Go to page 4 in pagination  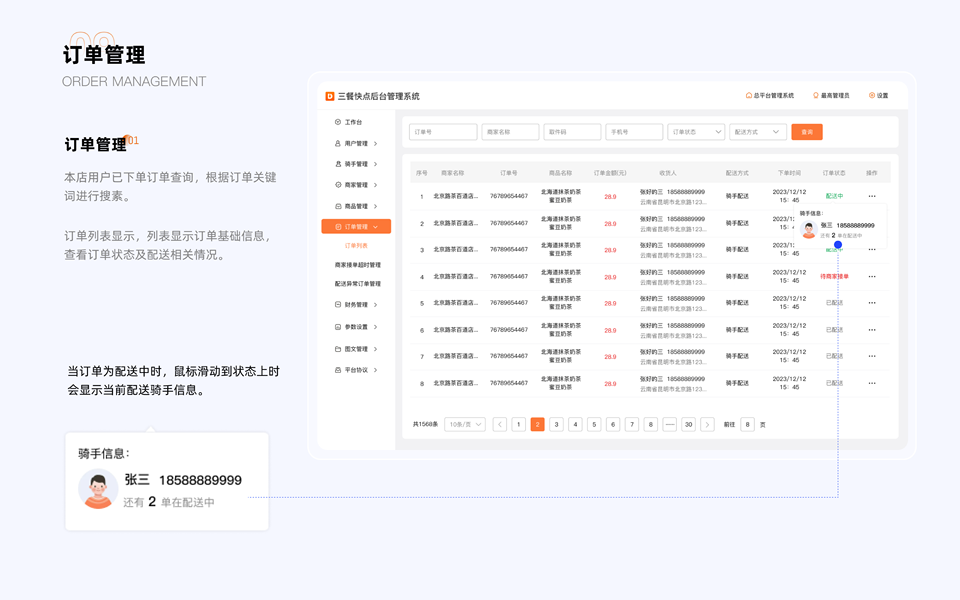pyautogui.click(x=575, y=424)
